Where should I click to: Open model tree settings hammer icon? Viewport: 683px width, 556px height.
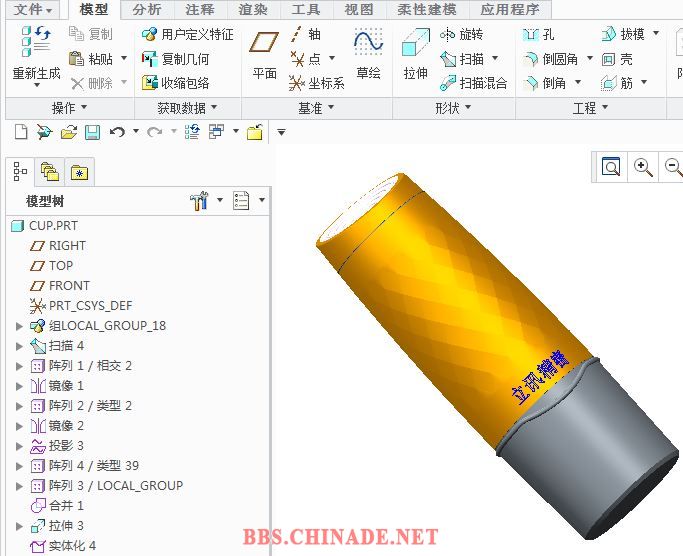pyautogui.click(x=199, y=201)
